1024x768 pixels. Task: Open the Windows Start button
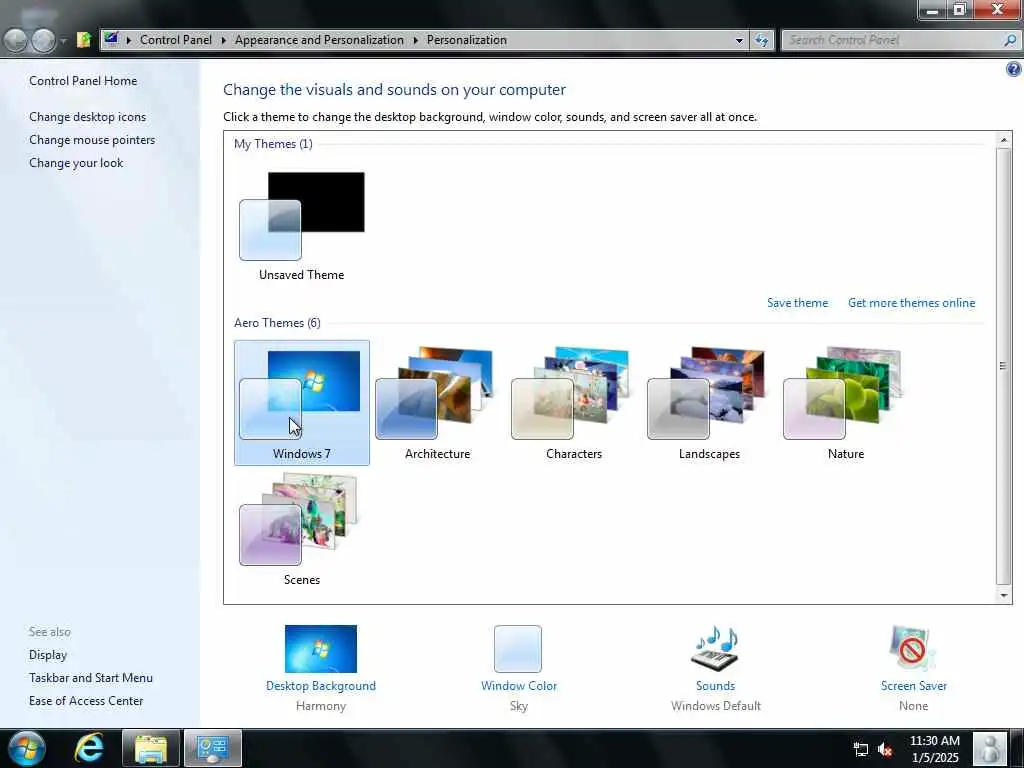pyautogui.click(x=26, y=748)
